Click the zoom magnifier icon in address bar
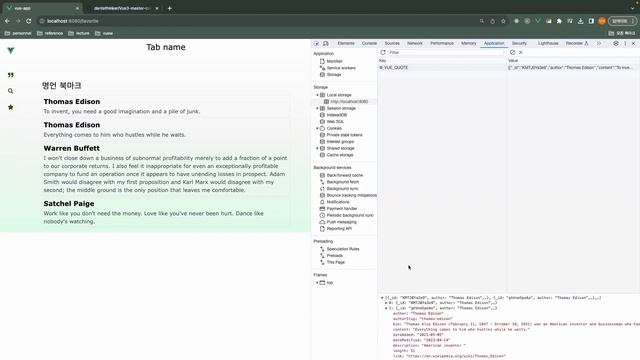Viewport: 640px width, 360px height. pos(482,21)
